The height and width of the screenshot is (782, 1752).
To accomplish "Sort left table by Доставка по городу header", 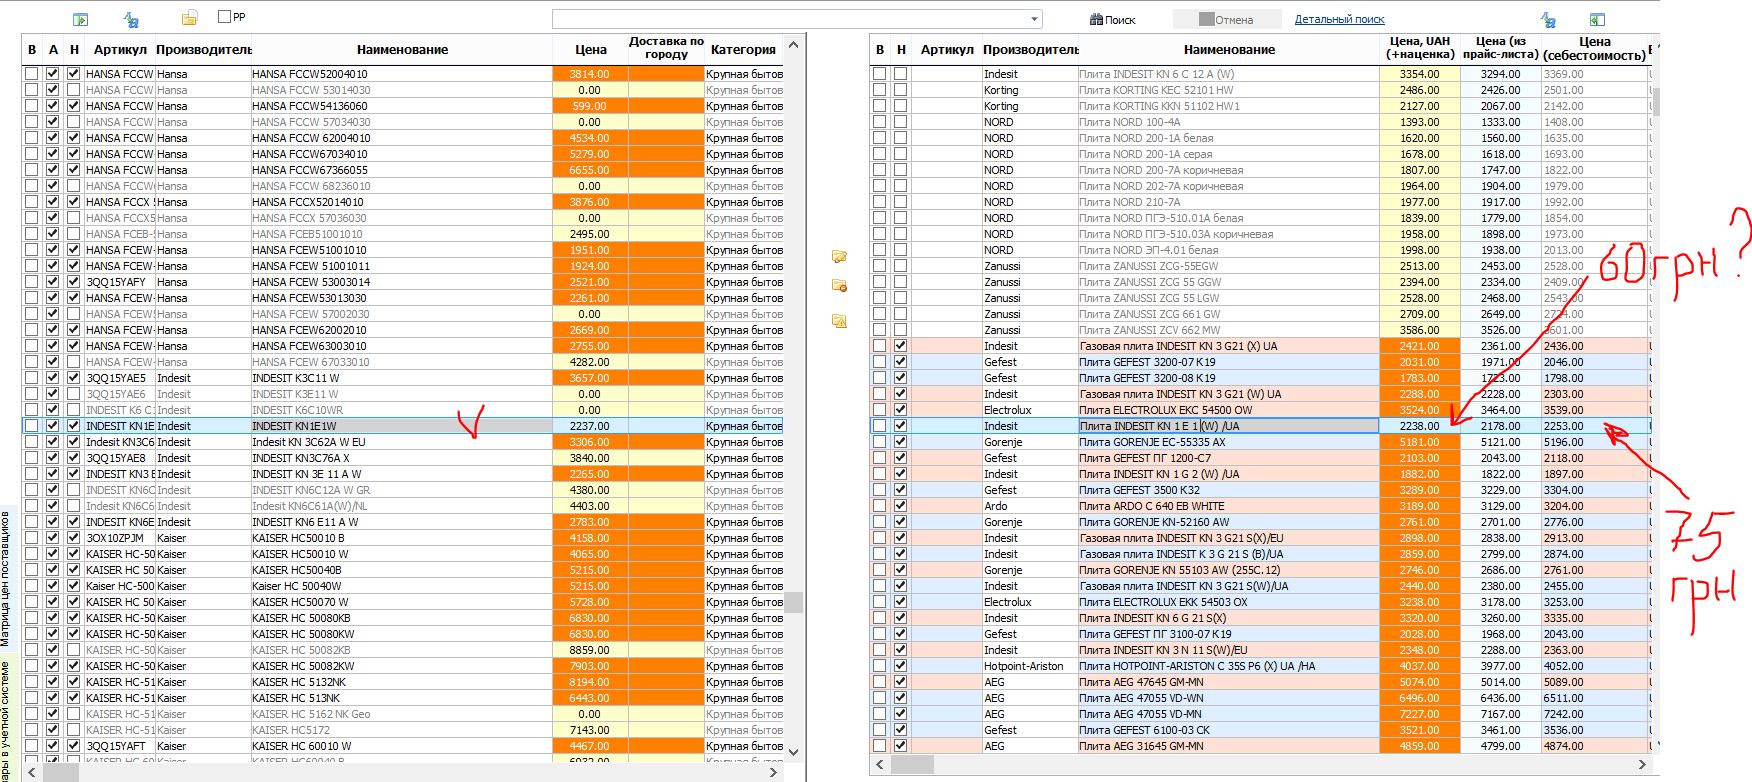I will [666, 49].
